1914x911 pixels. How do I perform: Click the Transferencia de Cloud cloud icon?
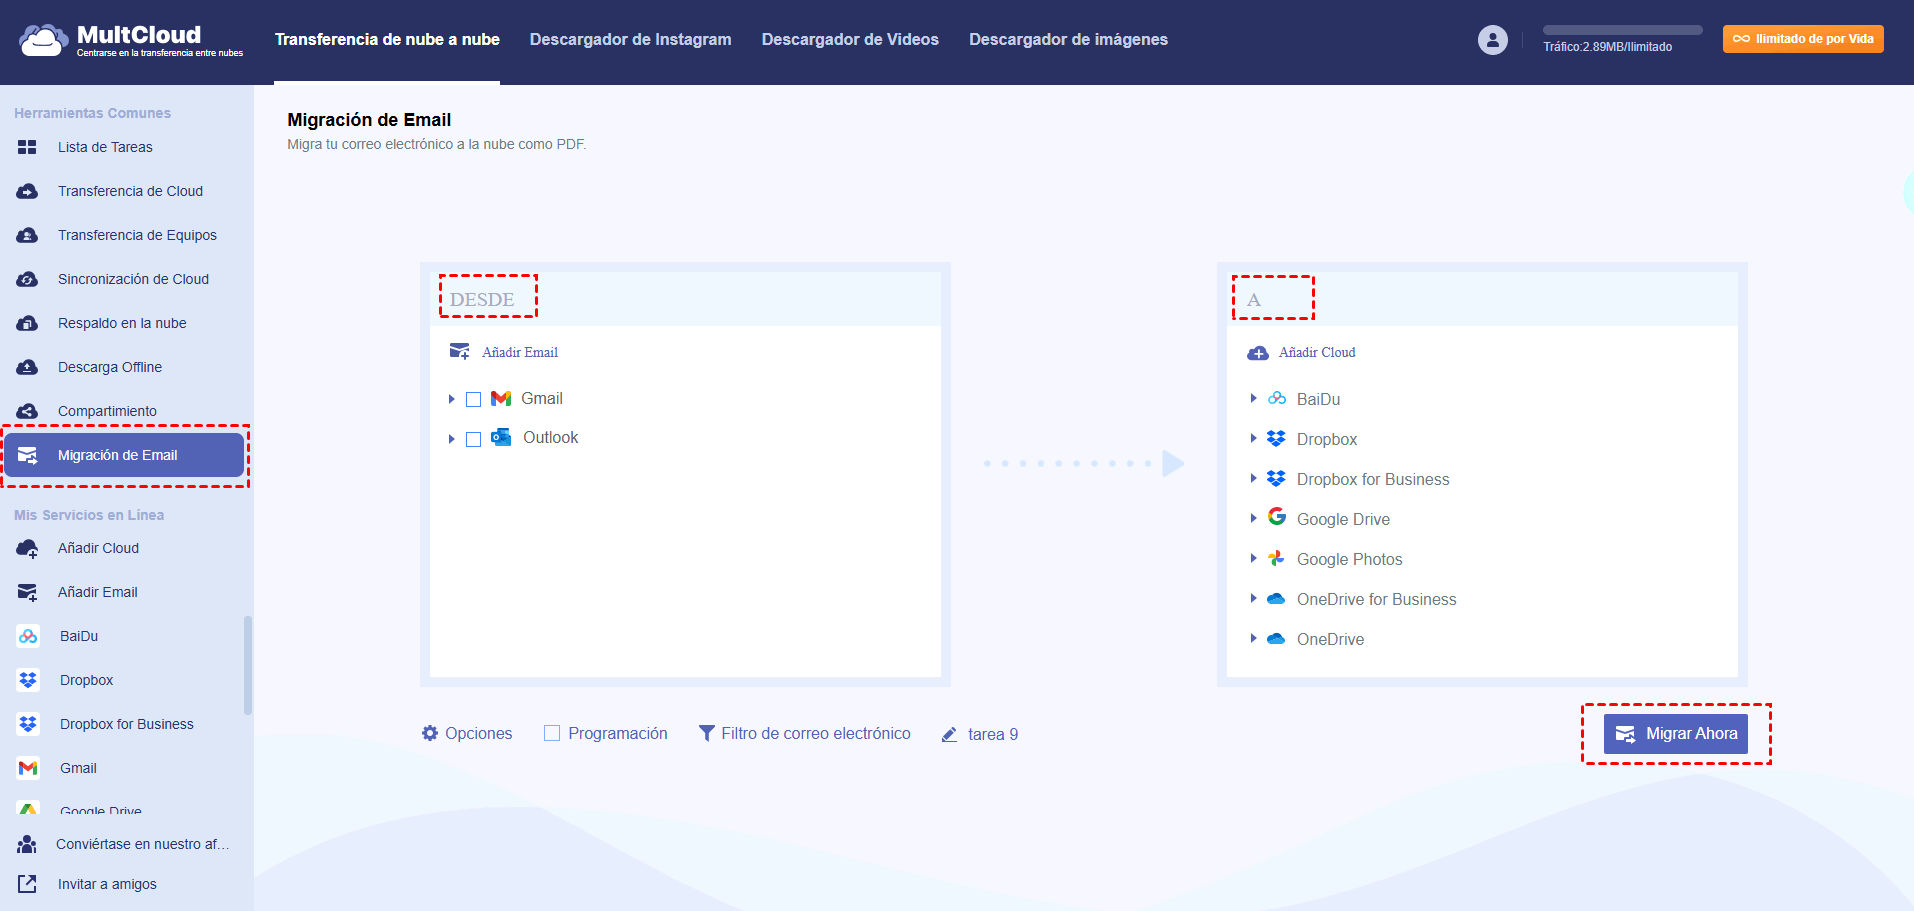pos(27,191)
